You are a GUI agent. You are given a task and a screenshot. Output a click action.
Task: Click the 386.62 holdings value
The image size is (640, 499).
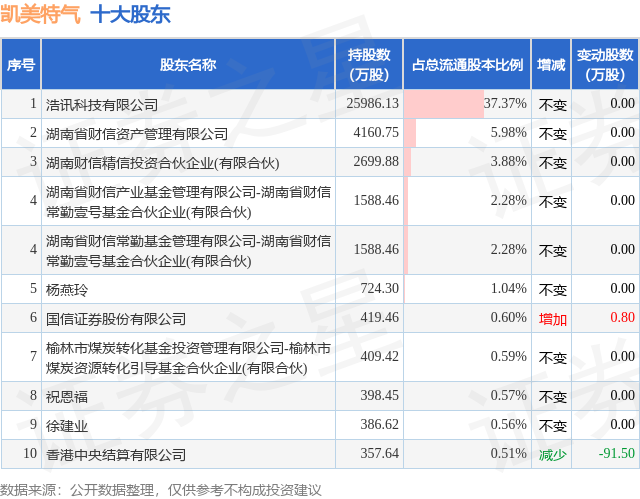[379, 424]
